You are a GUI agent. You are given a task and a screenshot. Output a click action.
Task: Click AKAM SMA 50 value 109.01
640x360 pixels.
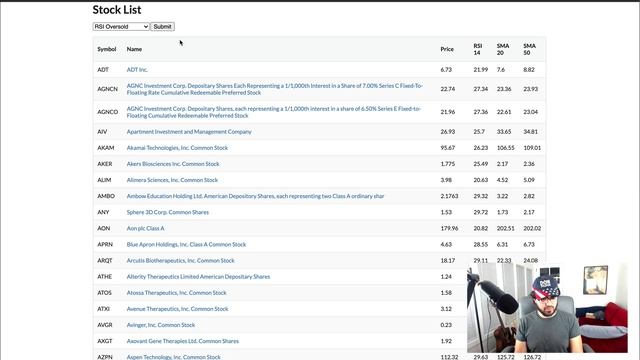click(532, 148)
